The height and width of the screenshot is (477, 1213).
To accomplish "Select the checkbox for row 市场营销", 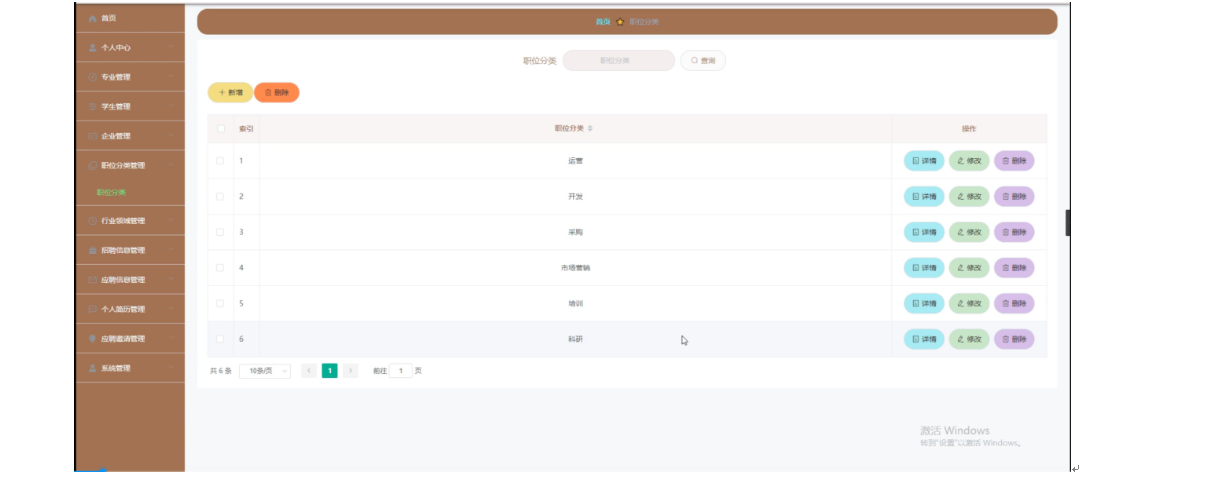I will 220,268.
